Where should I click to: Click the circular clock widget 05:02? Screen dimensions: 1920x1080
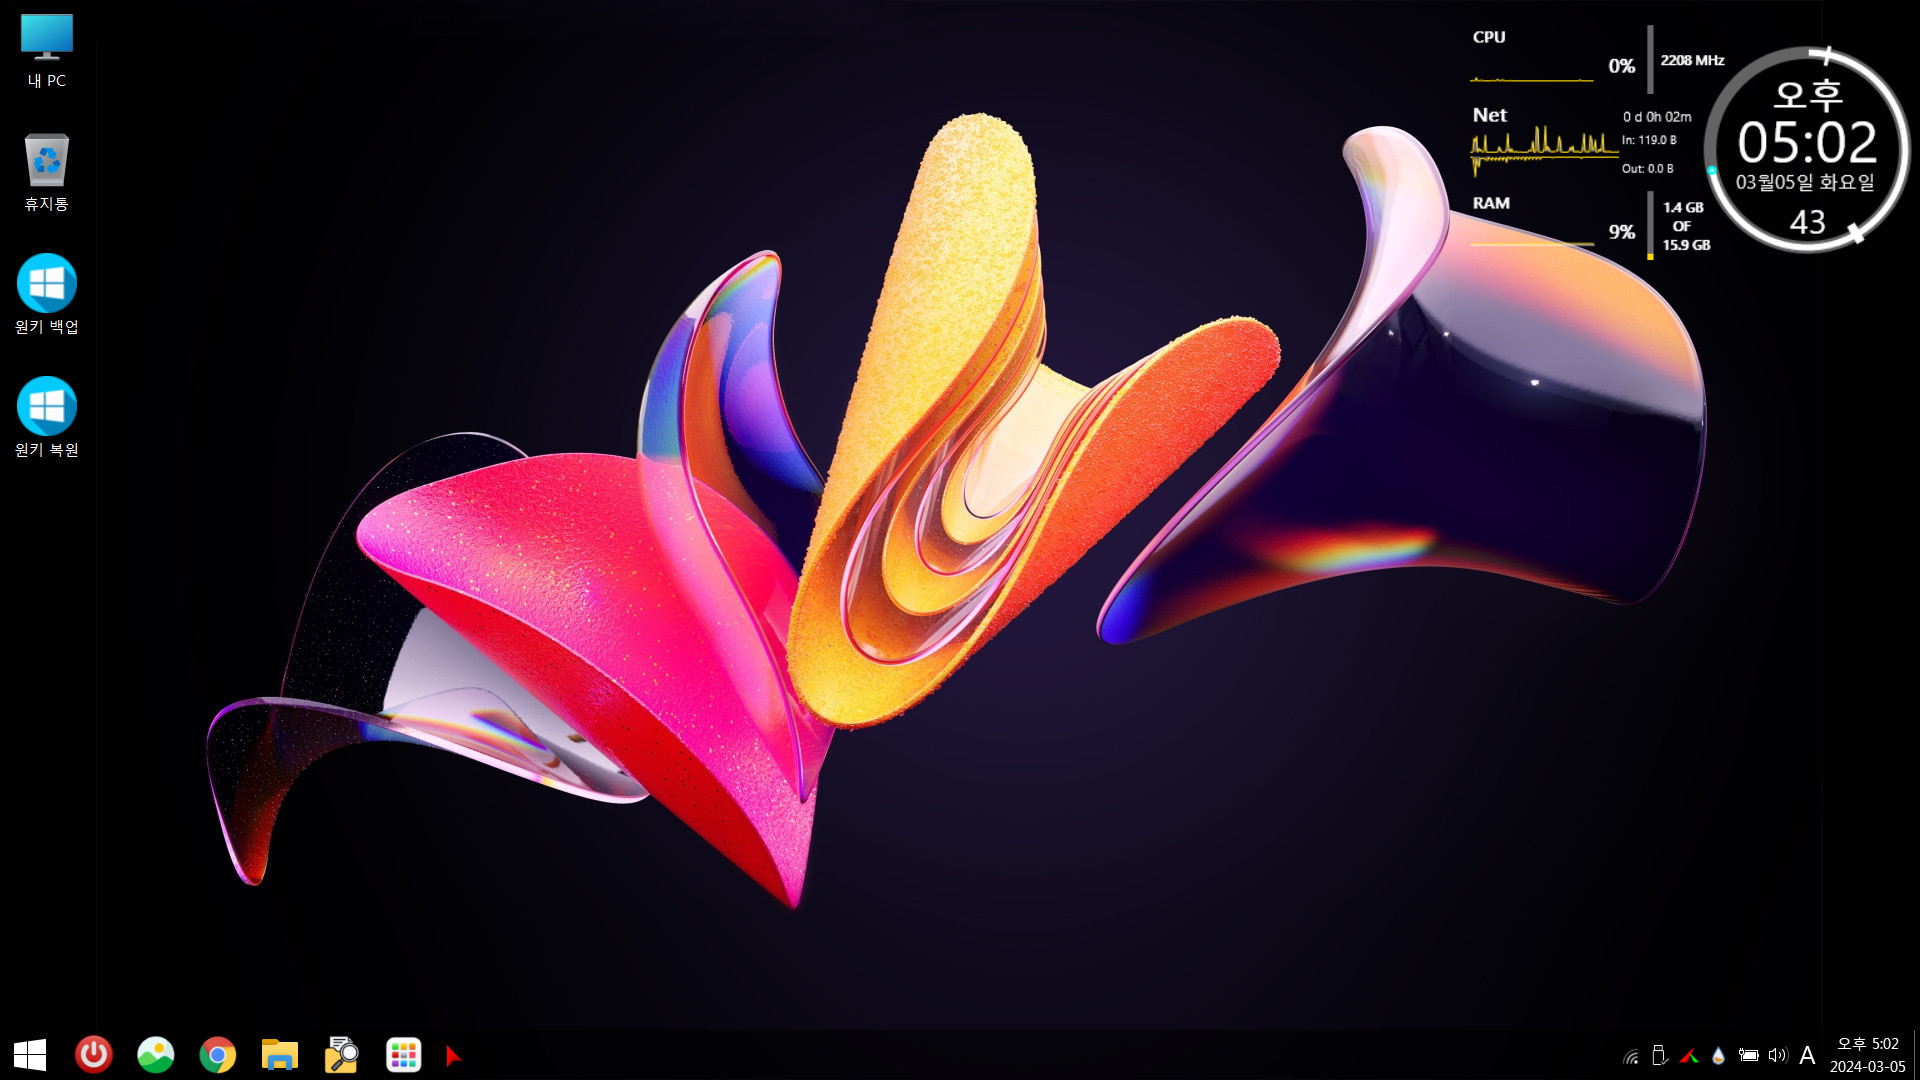tap(1807, 150)
